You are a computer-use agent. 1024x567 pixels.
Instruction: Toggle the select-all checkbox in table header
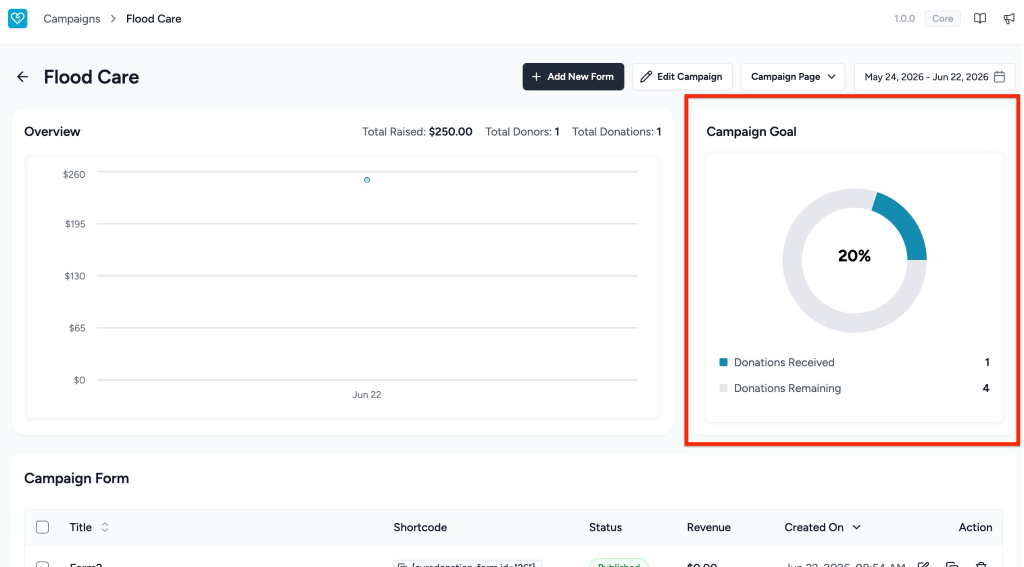42,527
